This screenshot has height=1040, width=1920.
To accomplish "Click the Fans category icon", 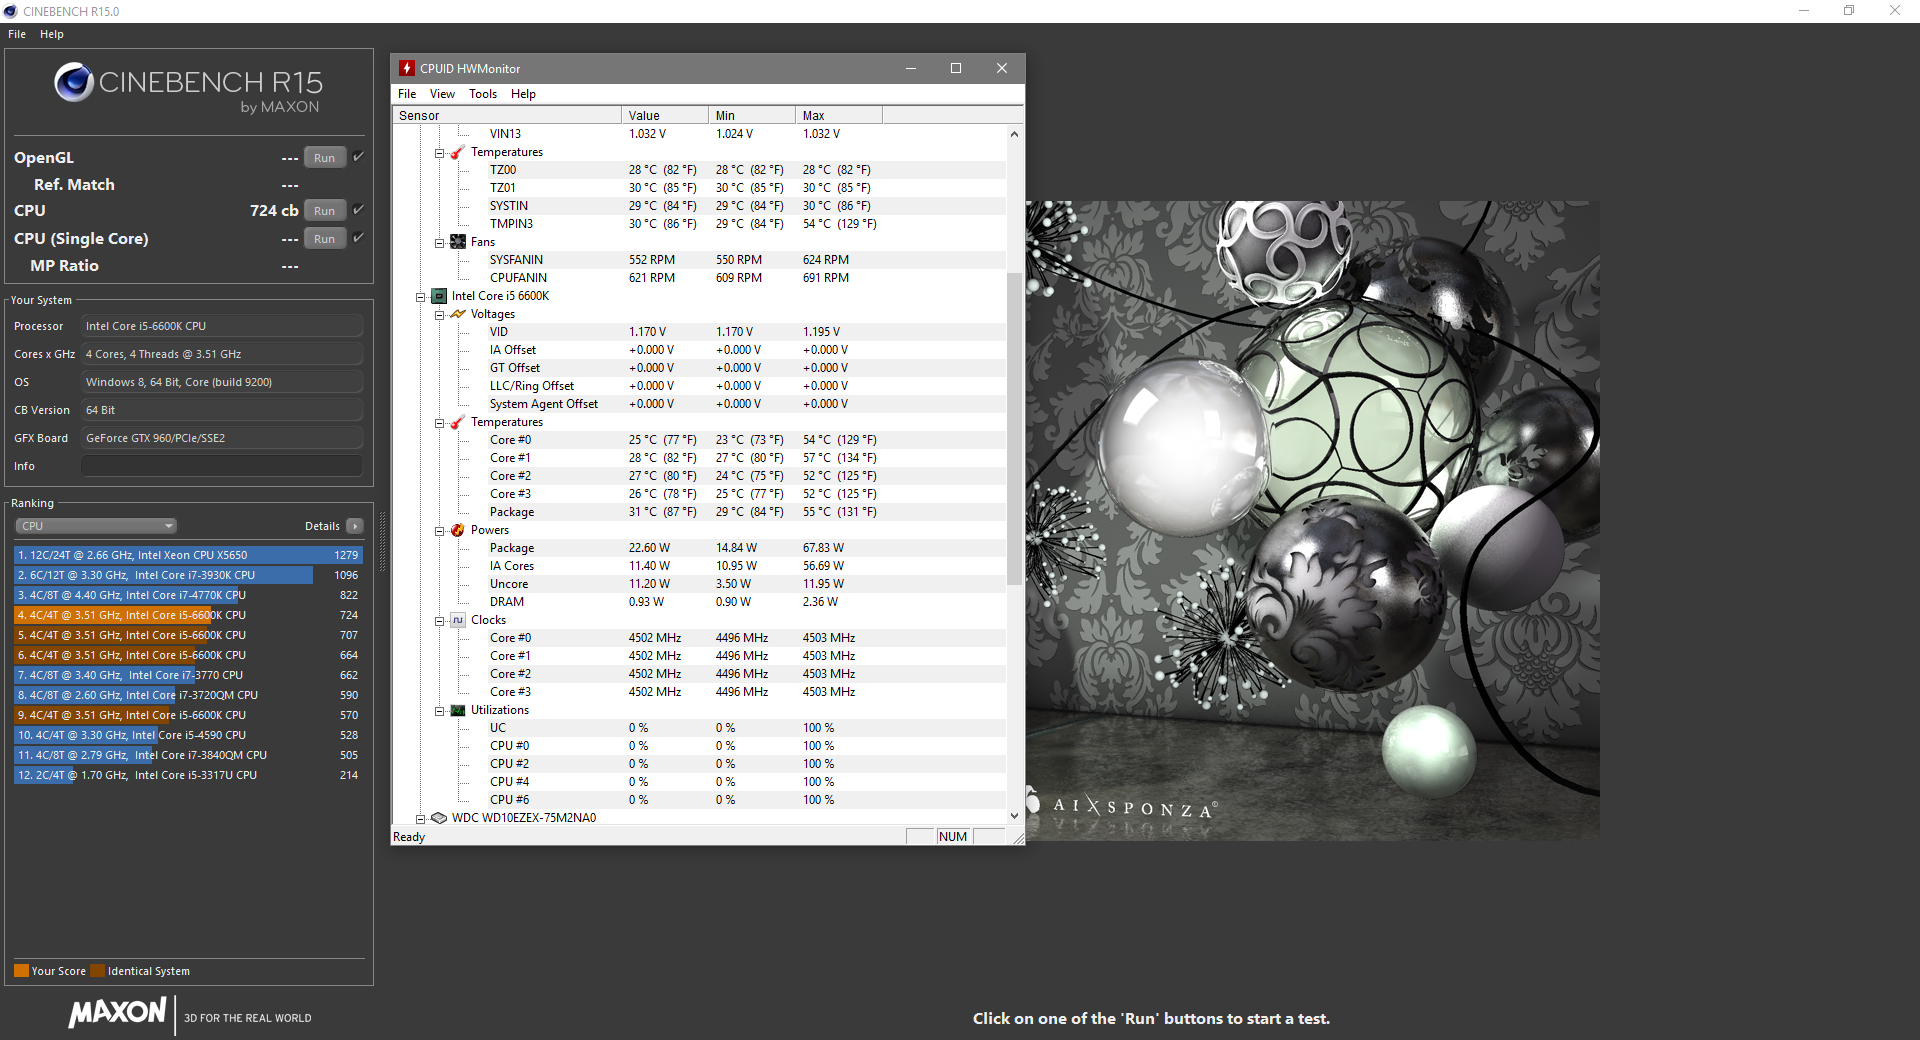I will [x=458, y=242].
